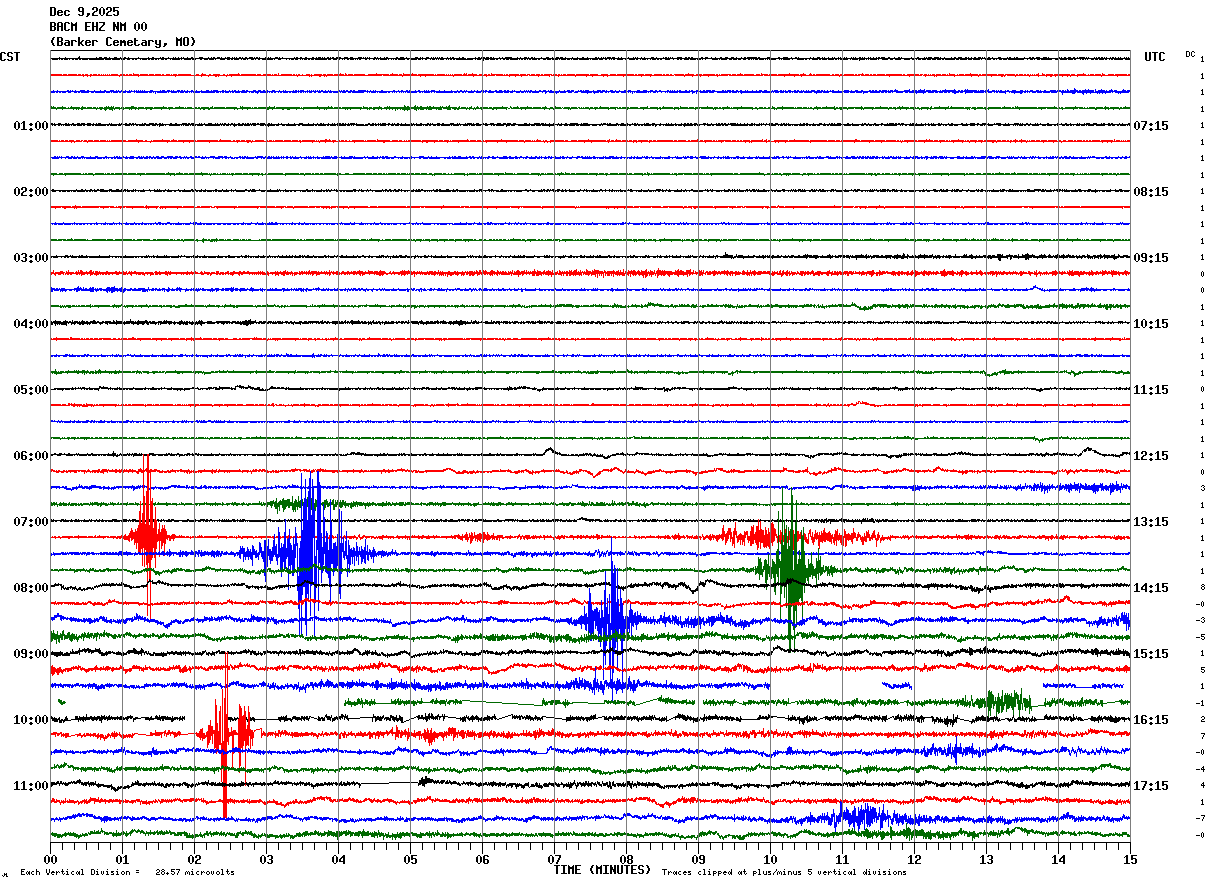Click the TIME (MINUTES) axis title

click(602, 870)
